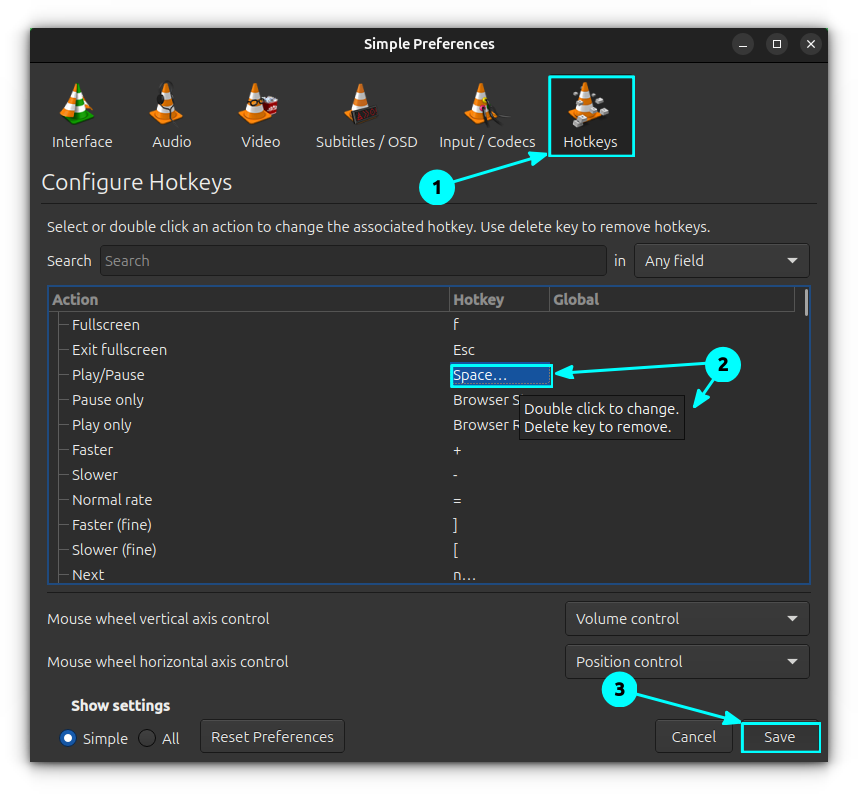Reset Preferences to defaults
Image resolution: width=858 pixels, height=794 pixels.
coord(272,736)
